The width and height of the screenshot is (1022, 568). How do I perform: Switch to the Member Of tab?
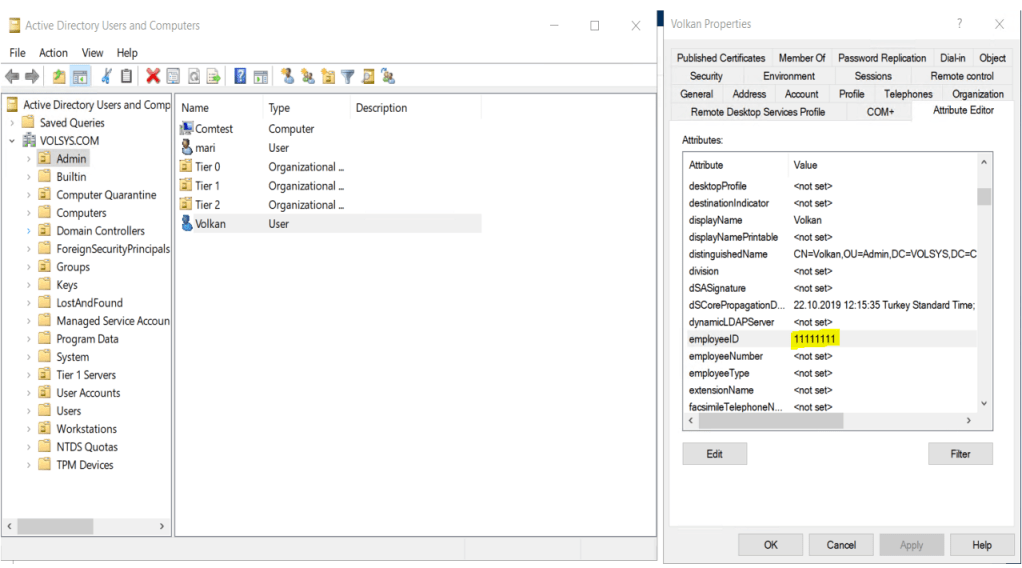click(802, 58)
